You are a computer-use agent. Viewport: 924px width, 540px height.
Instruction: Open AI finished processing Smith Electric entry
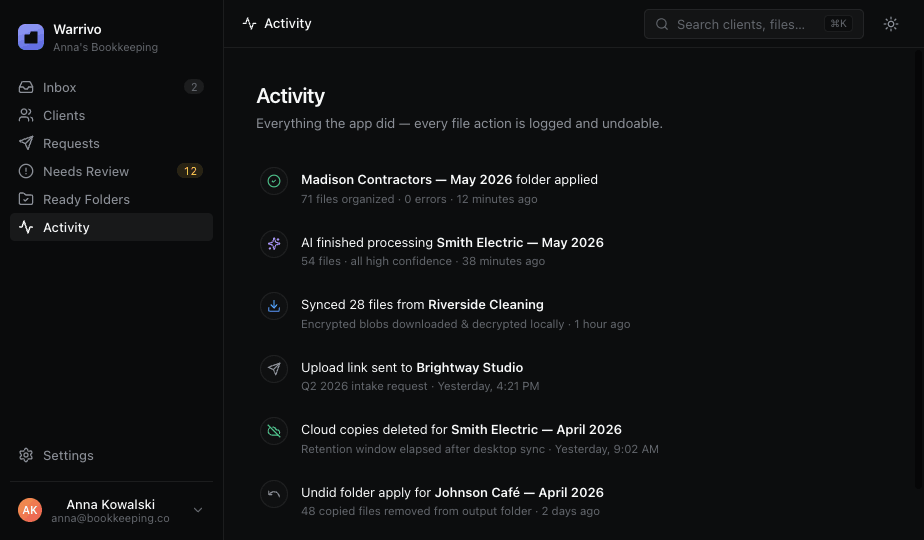click(x=452, y=242)
